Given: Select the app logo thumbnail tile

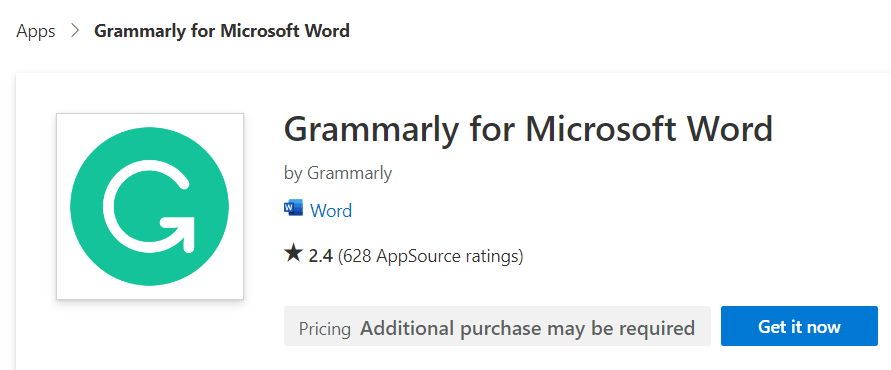Looking at the screenshot, I should 150,206.
